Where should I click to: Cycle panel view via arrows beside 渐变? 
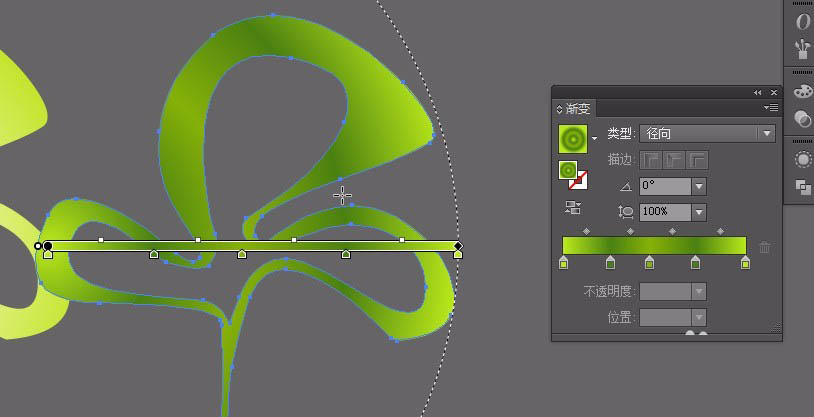(x=559, y=109)
